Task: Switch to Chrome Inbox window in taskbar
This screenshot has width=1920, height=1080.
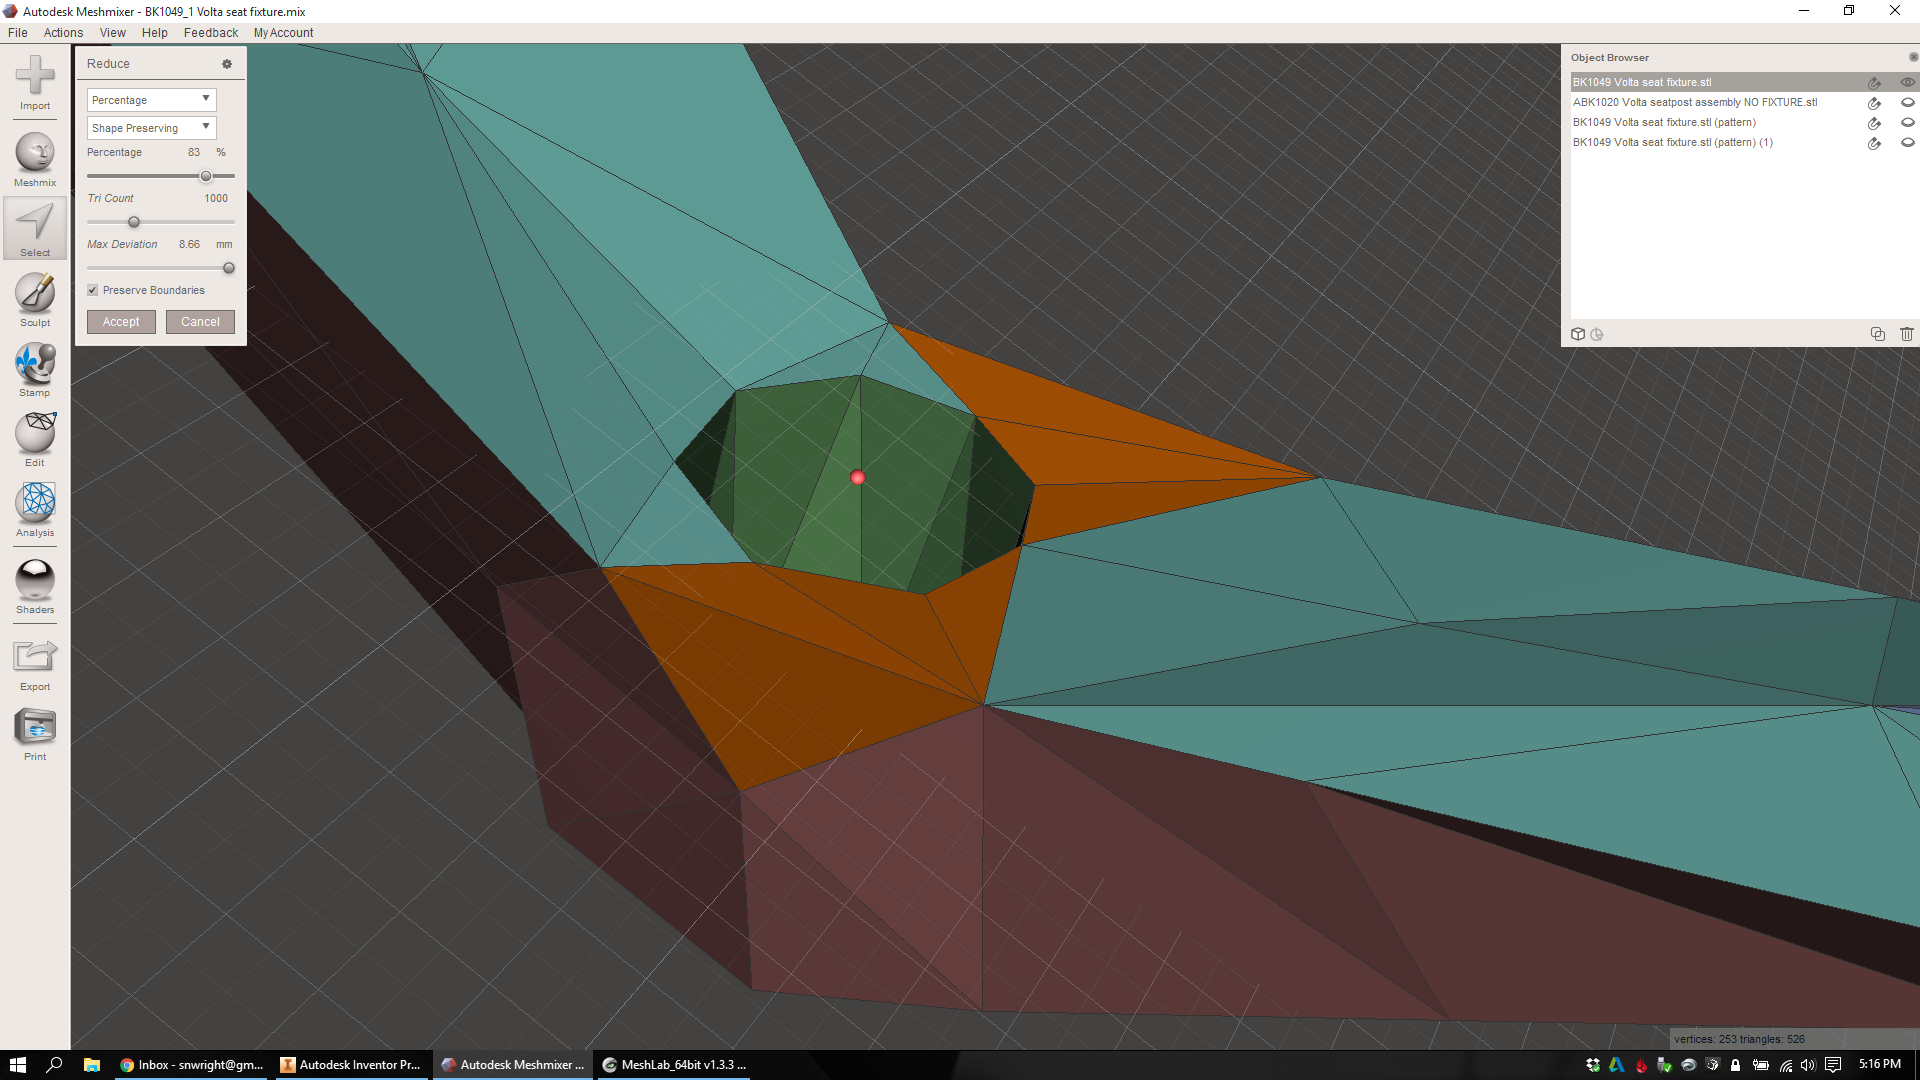Action: [x=191, y=1065]
